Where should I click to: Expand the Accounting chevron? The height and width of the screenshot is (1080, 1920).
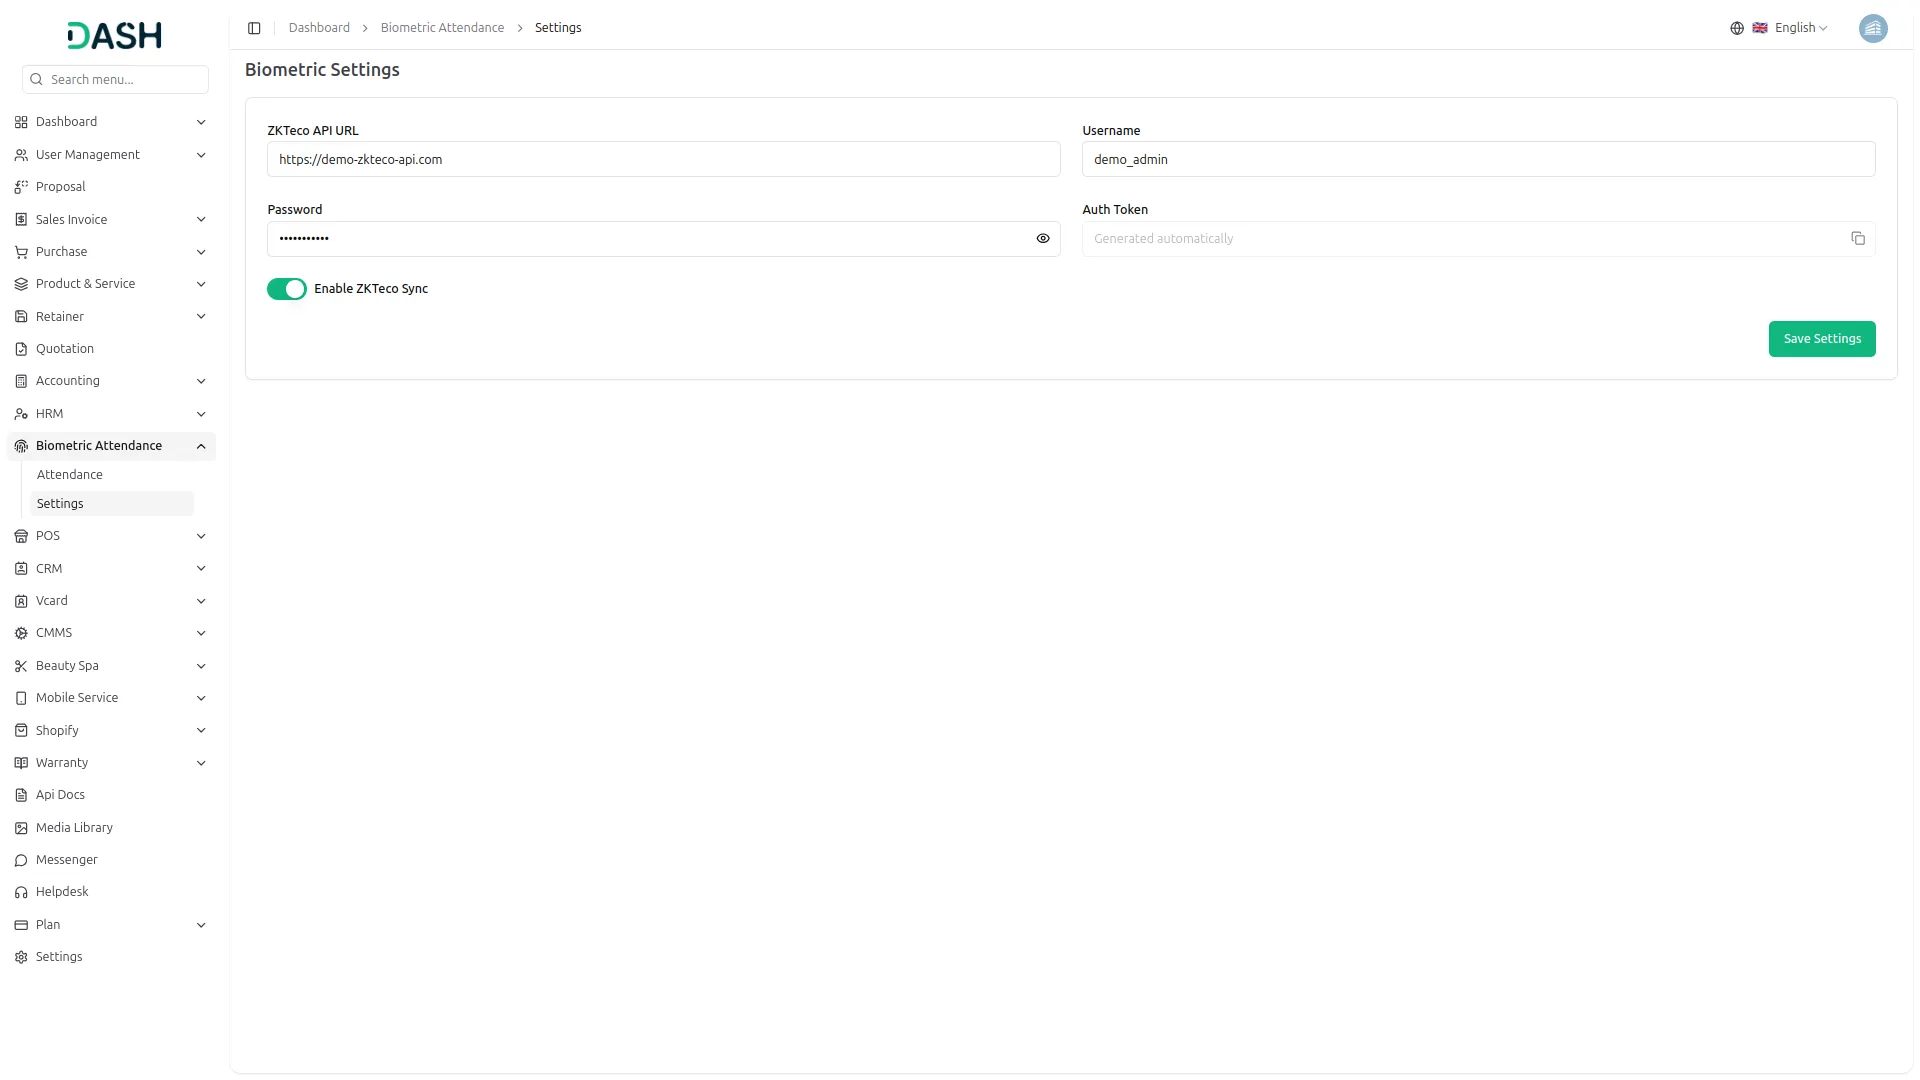tap(201, 381)
